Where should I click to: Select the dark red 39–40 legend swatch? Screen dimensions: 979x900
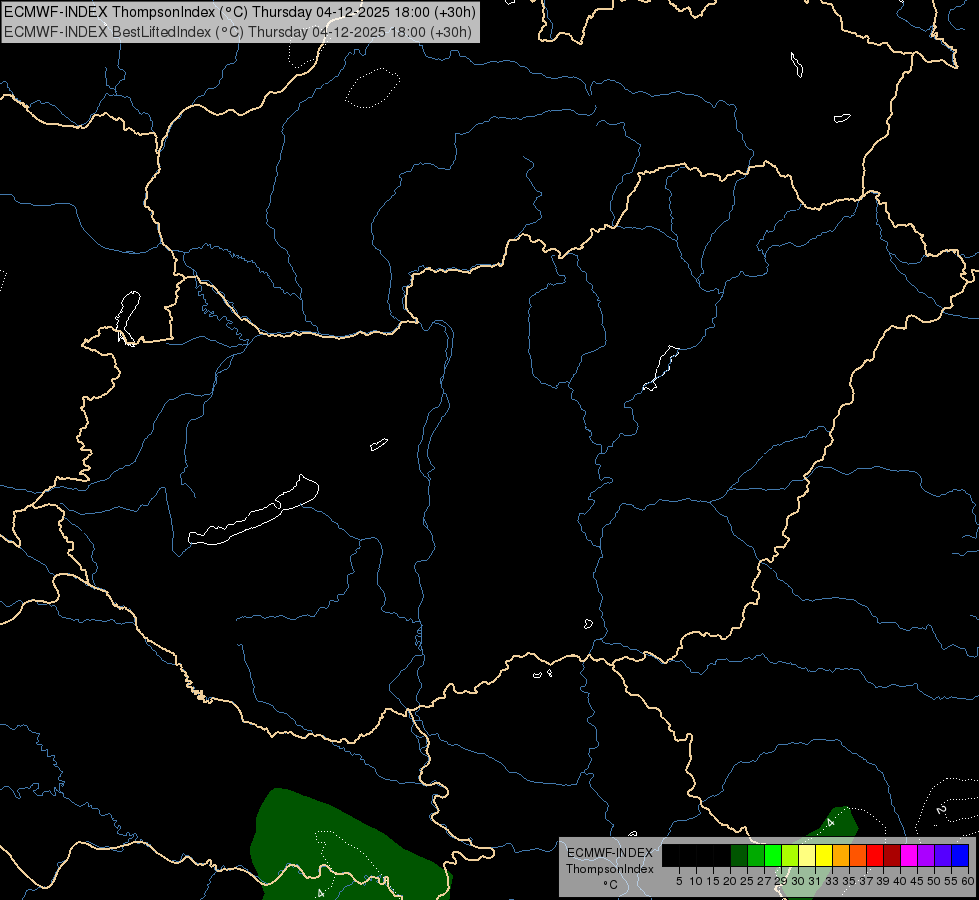pos(892,856)
